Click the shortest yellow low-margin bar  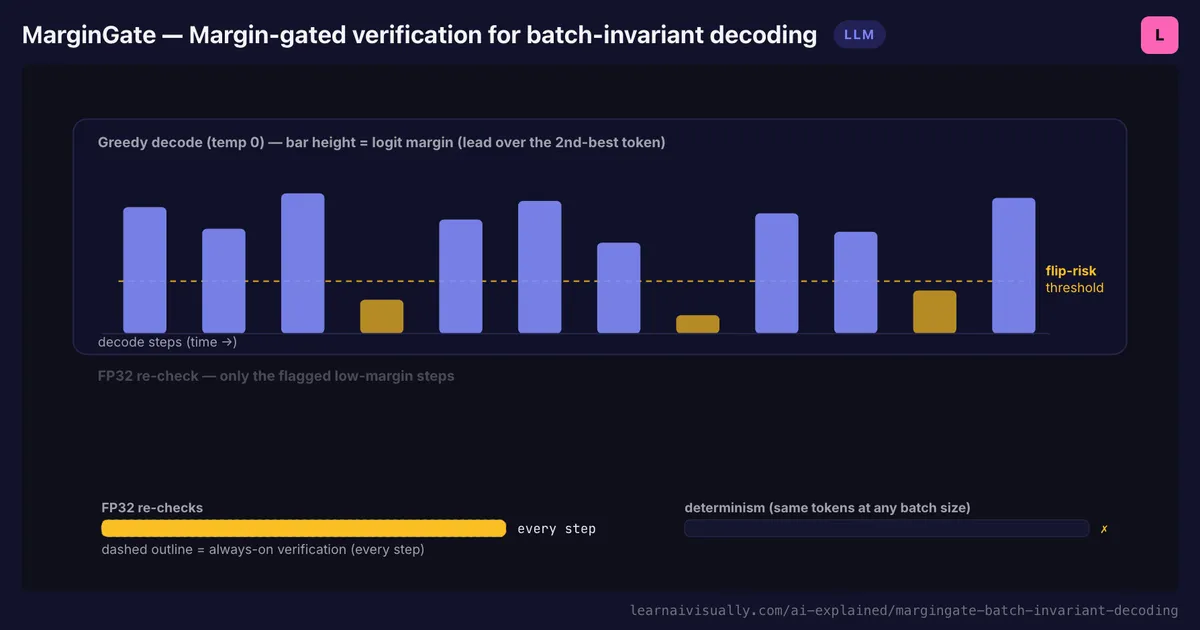click(x=698, y=324)
